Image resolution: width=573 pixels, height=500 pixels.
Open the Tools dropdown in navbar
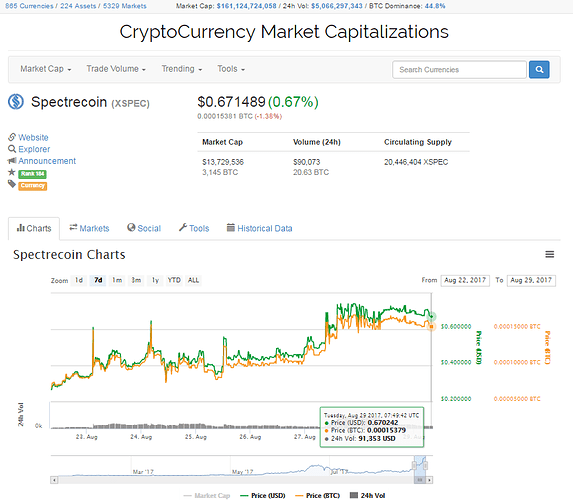tap(231, 69)
